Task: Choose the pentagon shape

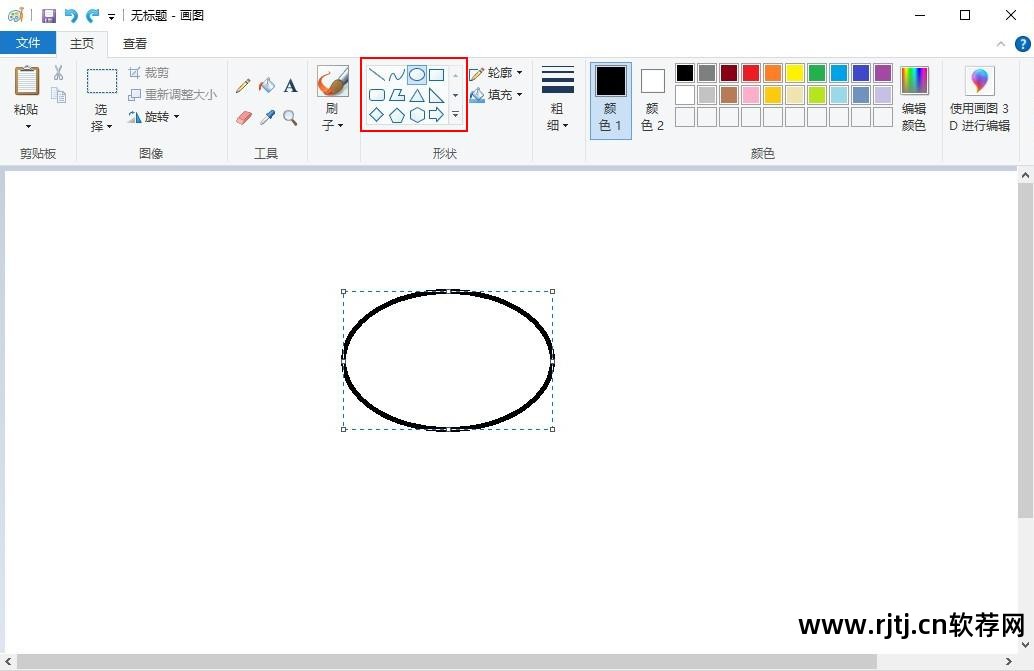Action: point(396,115)
